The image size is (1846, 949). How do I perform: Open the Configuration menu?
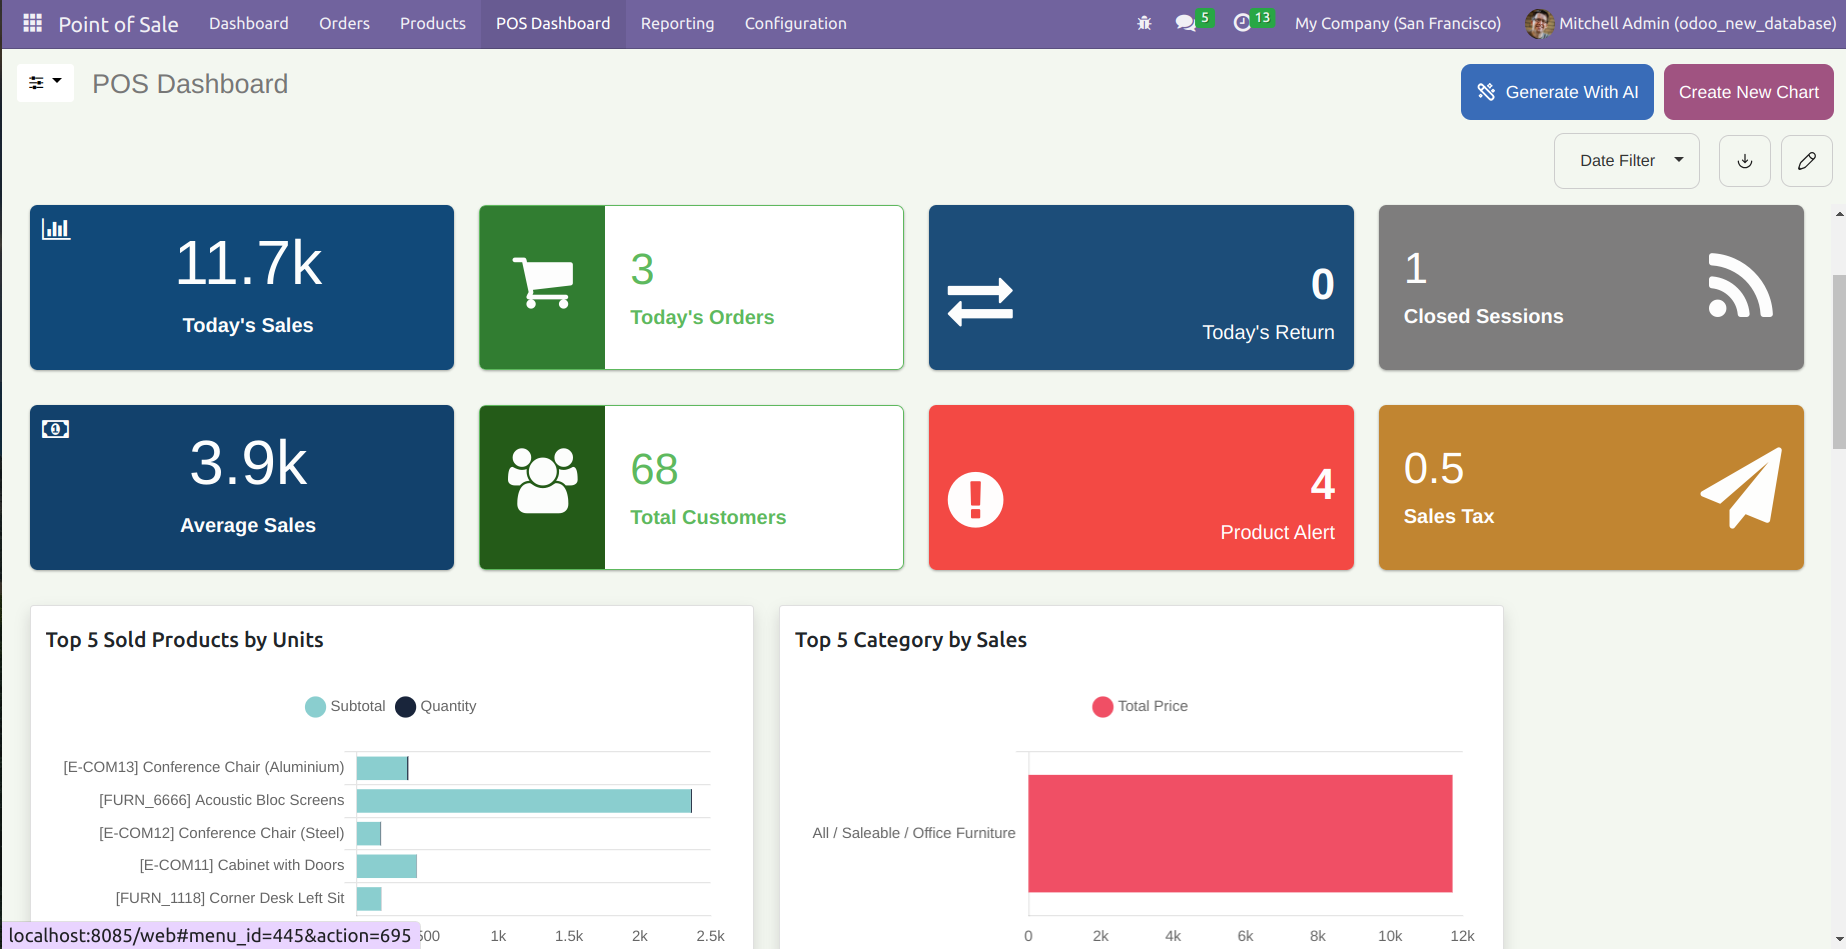[x=795, y=23]
